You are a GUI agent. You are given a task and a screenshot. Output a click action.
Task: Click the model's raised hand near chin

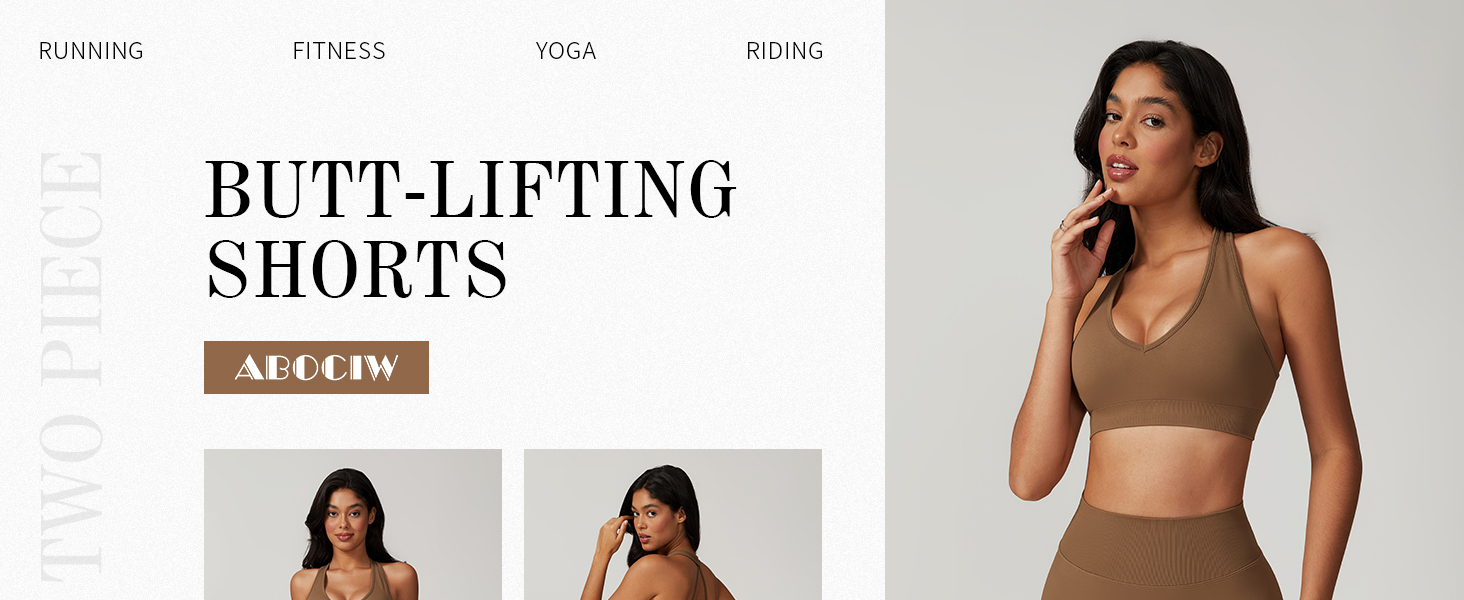coord(1083,241)
